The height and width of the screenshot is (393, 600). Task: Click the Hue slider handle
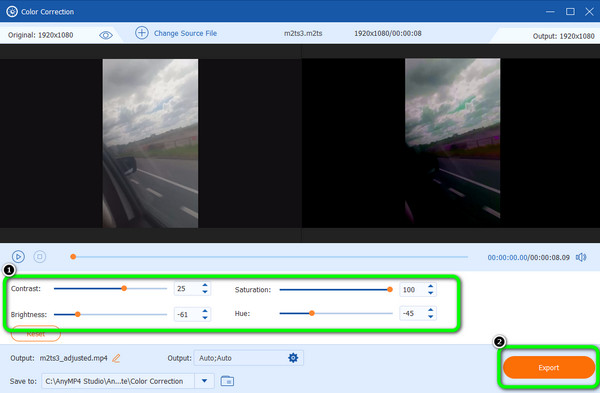[x=312, y=313]
